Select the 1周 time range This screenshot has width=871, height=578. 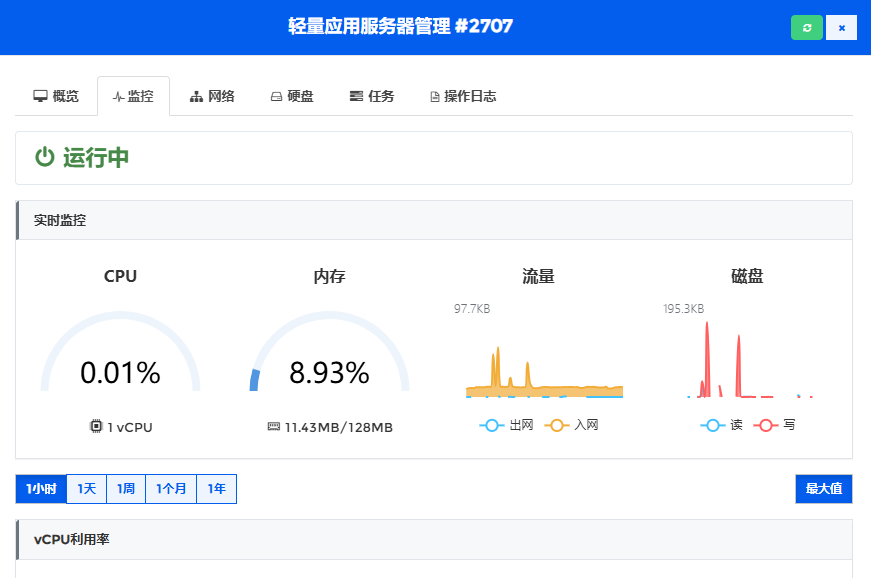[x=126, y=489]
